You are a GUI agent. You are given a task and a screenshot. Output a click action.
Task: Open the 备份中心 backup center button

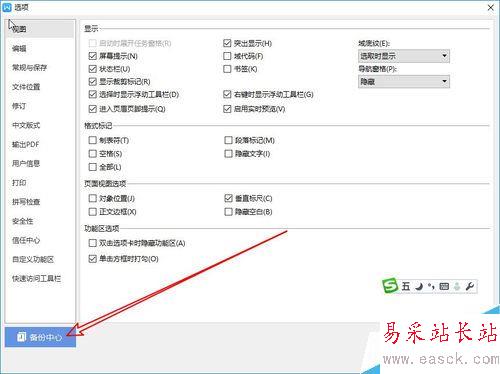tap(40, 337)
